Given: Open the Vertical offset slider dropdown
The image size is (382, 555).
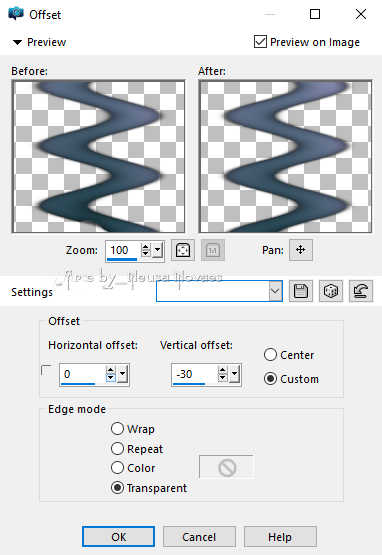Looking at the screenshot, I should click(x=234, y=374).
